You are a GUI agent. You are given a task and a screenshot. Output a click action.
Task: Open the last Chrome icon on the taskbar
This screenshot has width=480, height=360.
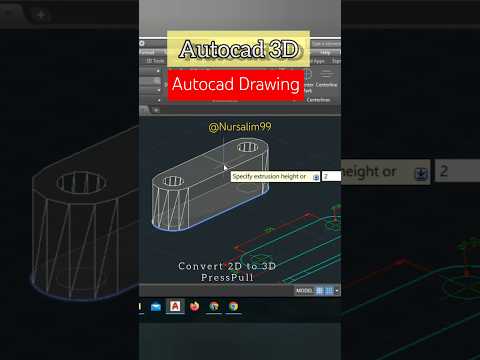(x=233, y=306)
